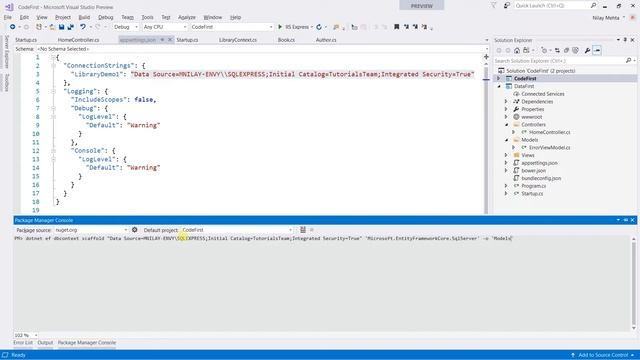The height and width of the screenshot is (360, 640).
Task: Open the Debug menu
Action: click(x=105, y=17)
